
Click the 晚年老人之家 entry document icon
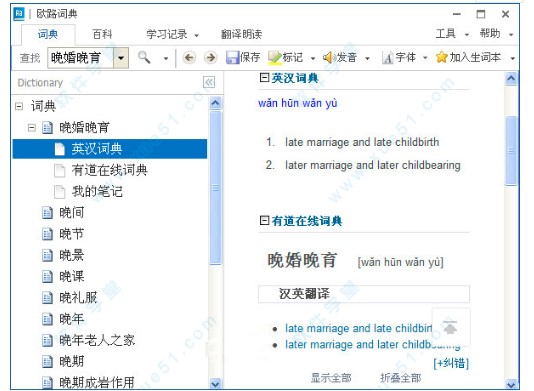[47, 340]
